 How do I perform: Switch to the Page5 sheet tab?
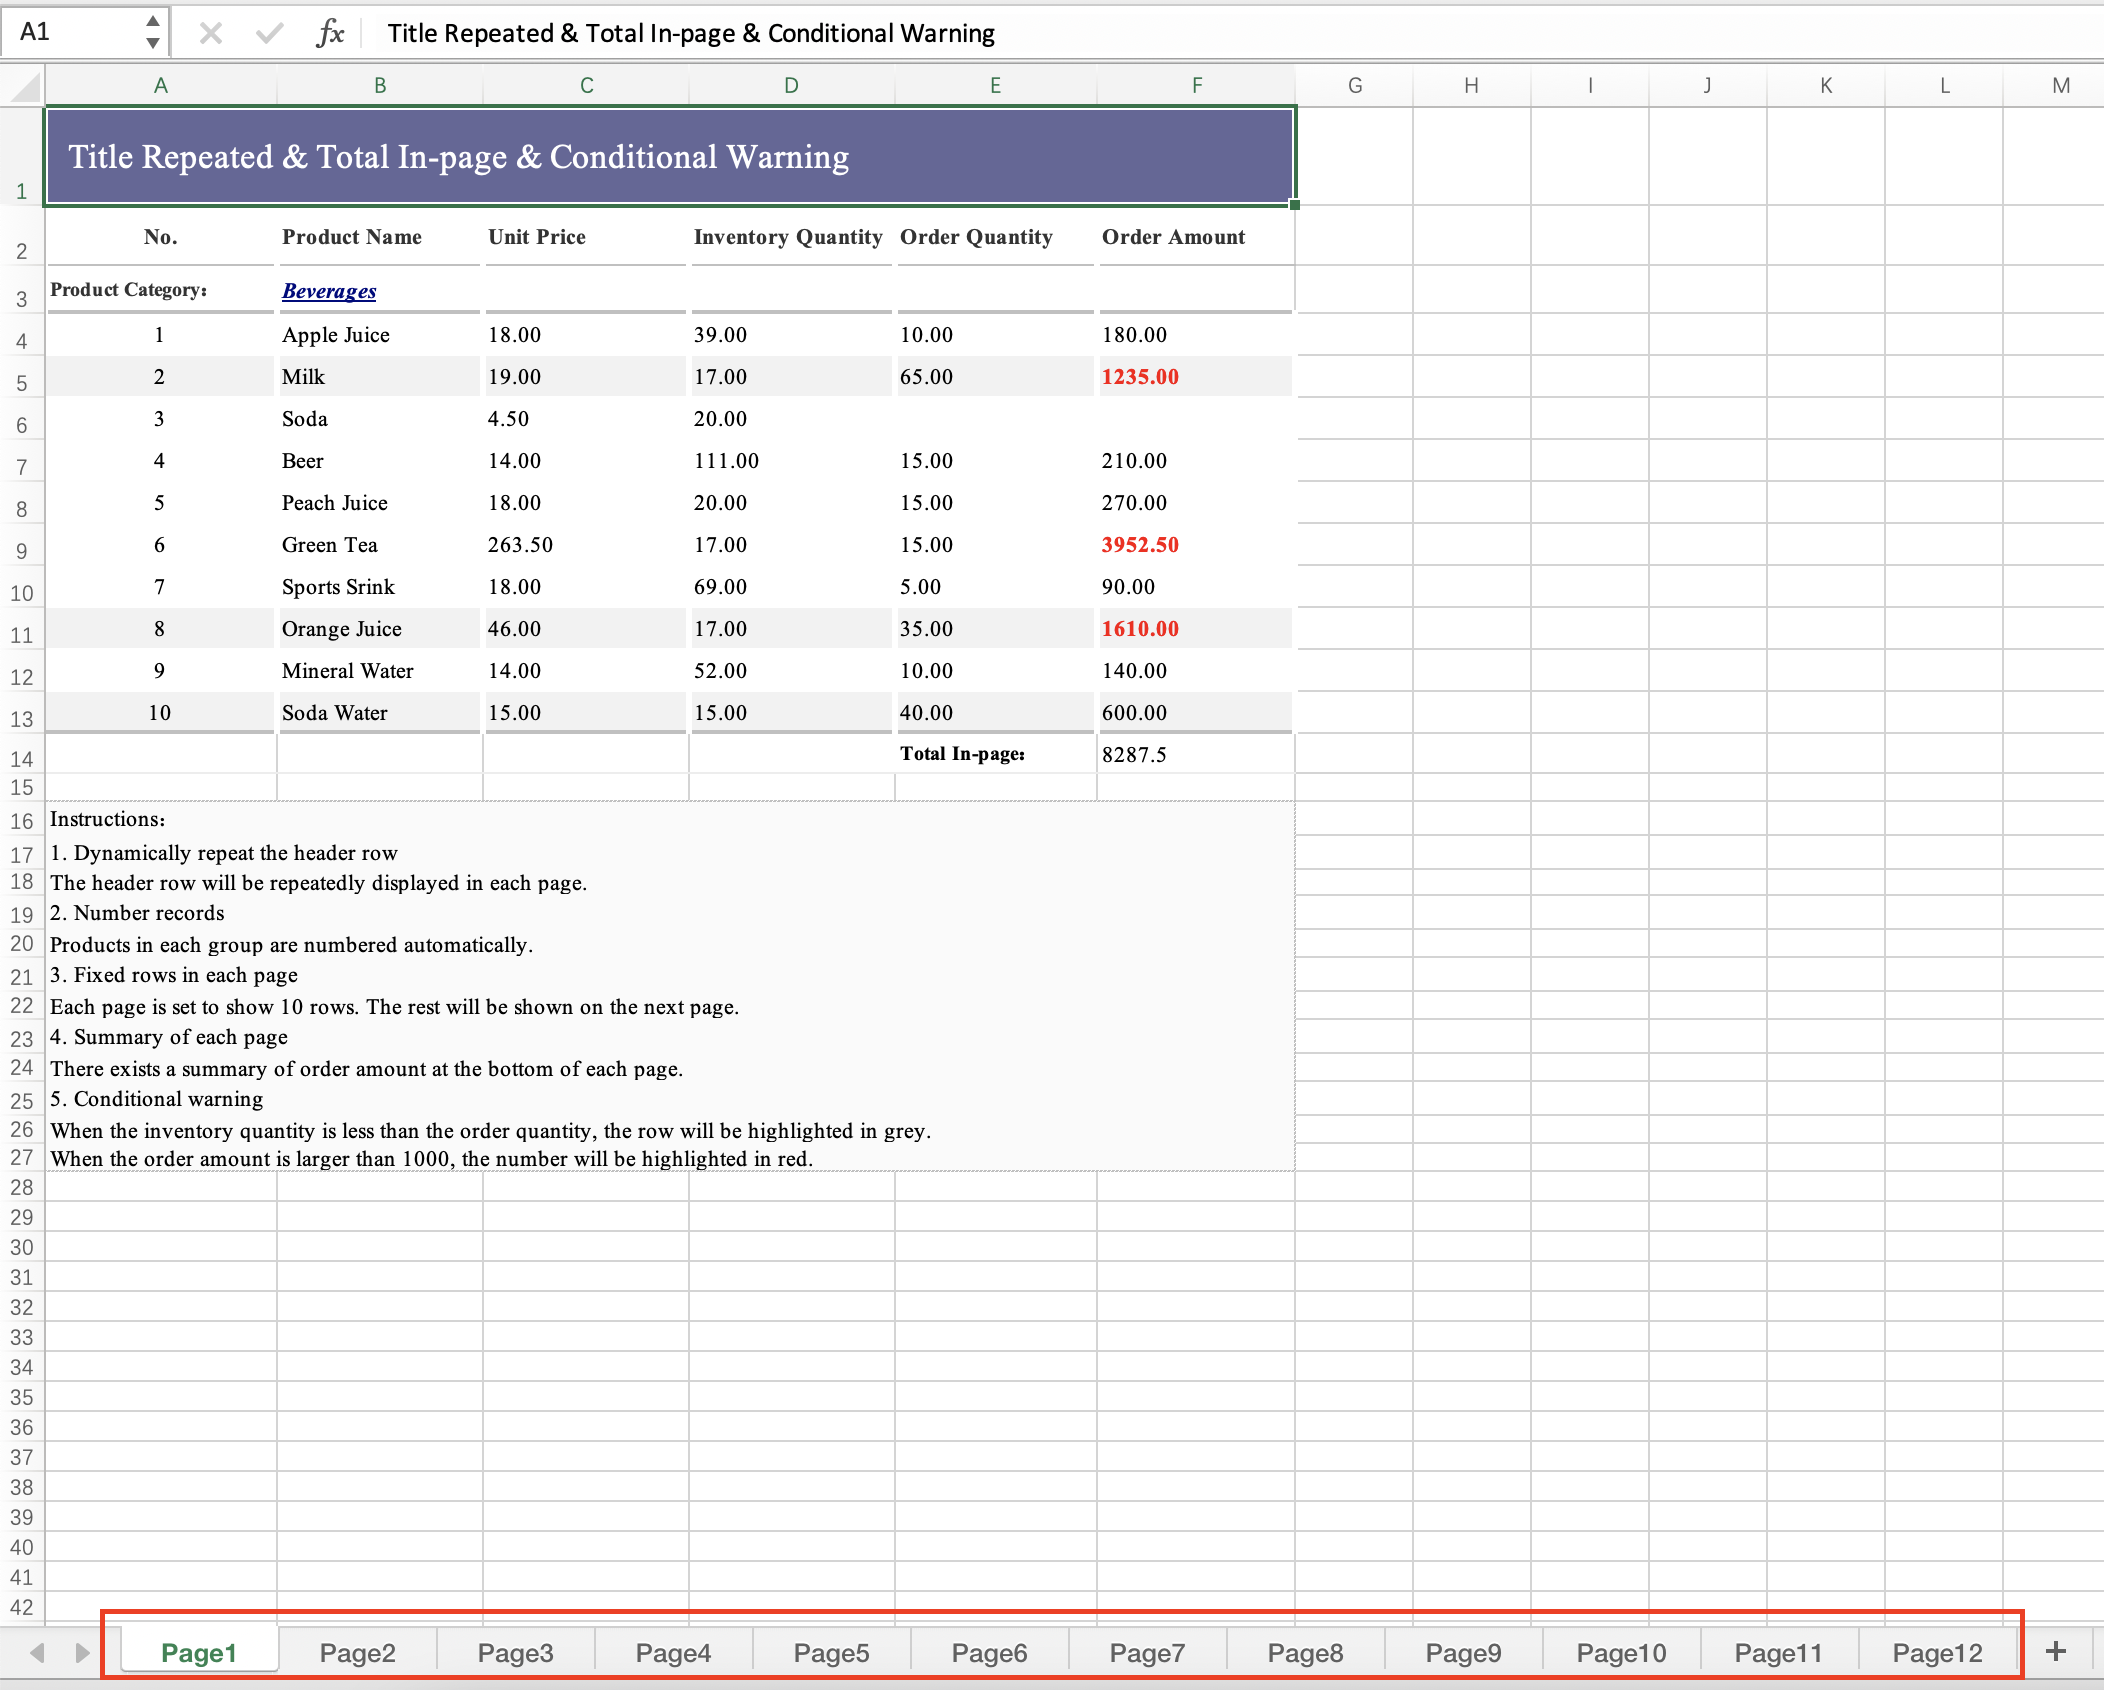830,1652
